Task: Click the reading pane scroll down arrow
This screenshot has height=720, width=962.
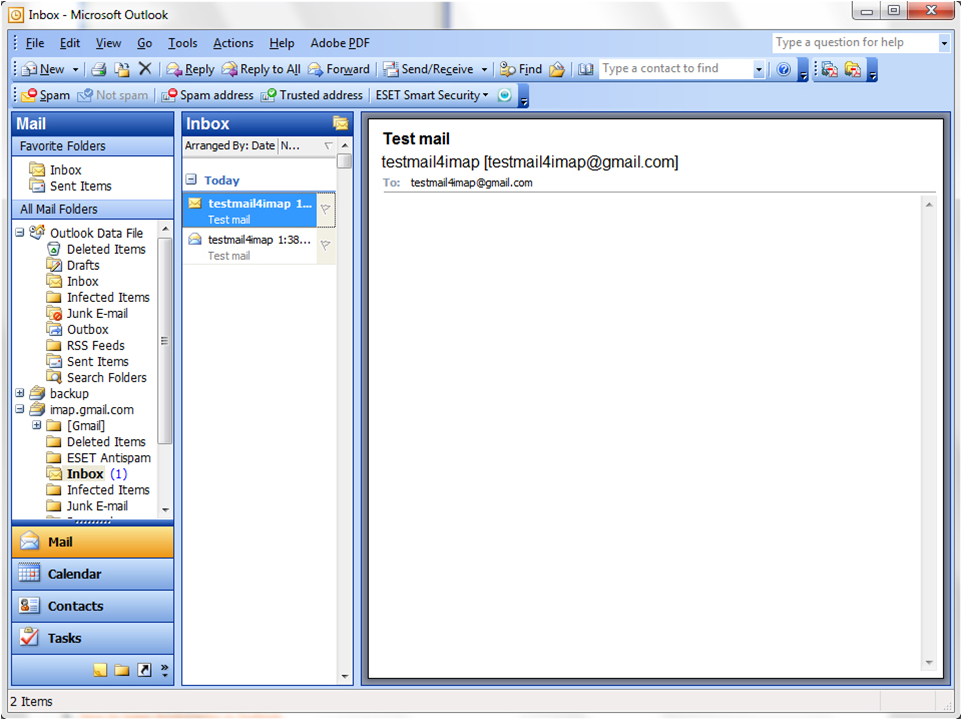Action: (x=929, y=662)
